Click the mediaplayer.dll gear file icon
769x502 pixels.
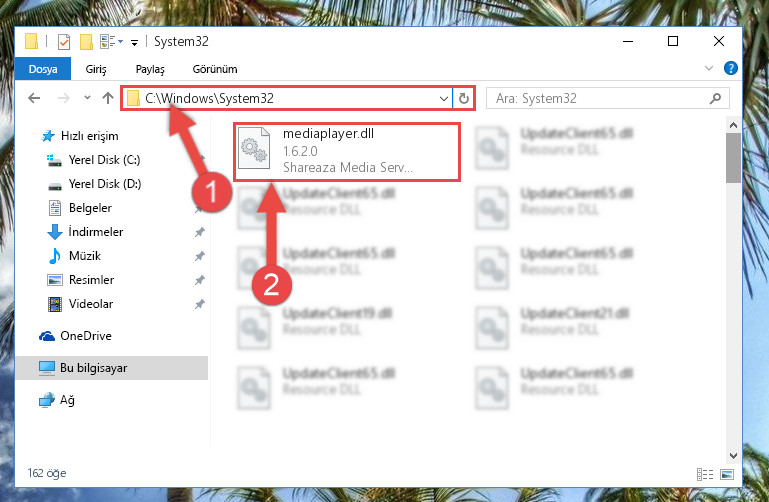254,148
